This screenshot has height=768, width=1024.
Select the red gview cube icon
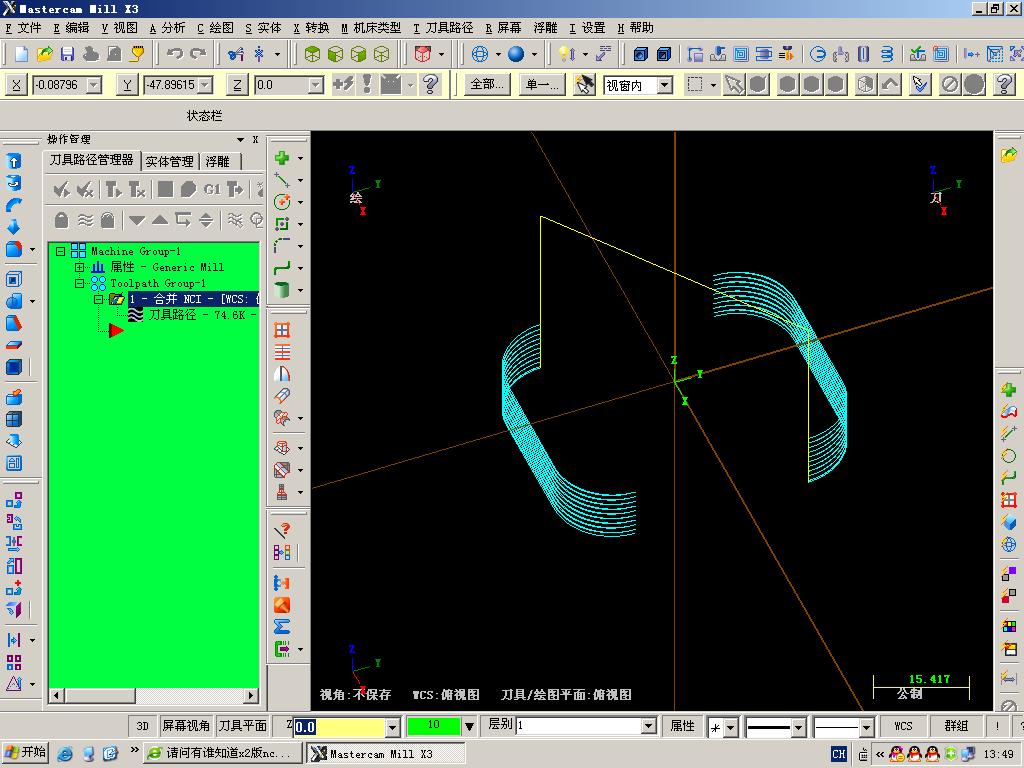coord(423,54)
